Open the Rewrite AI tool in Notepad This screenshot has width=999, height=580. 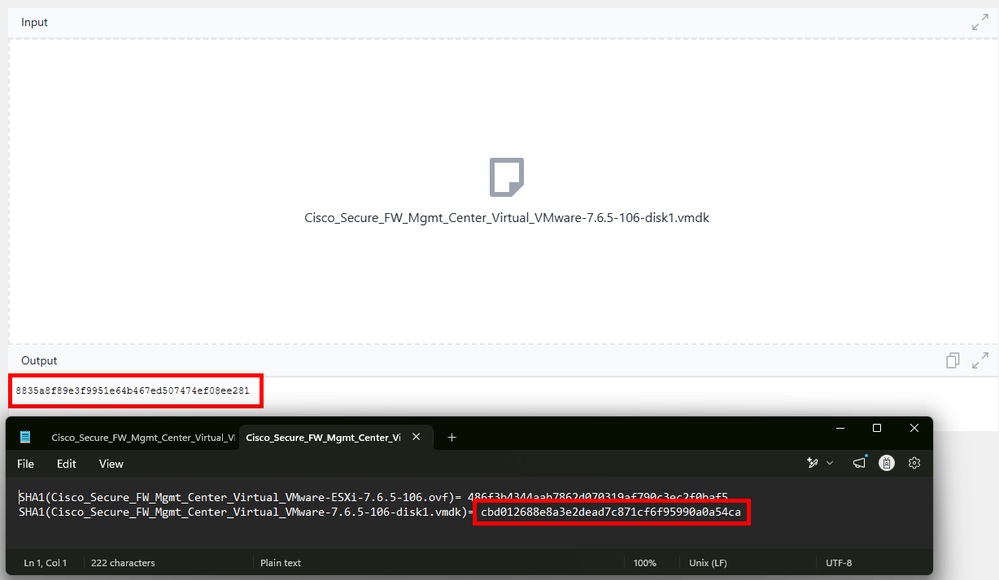[x=812, y=463]
